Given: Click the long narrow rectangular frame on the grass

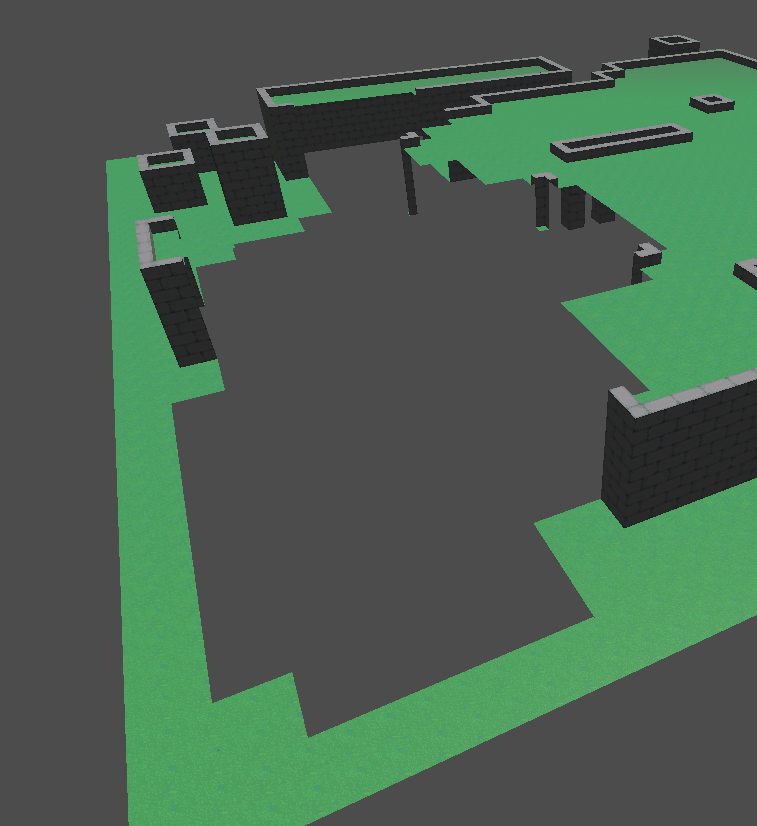Looking at the screenshot, I should click(x=621, y=141).
